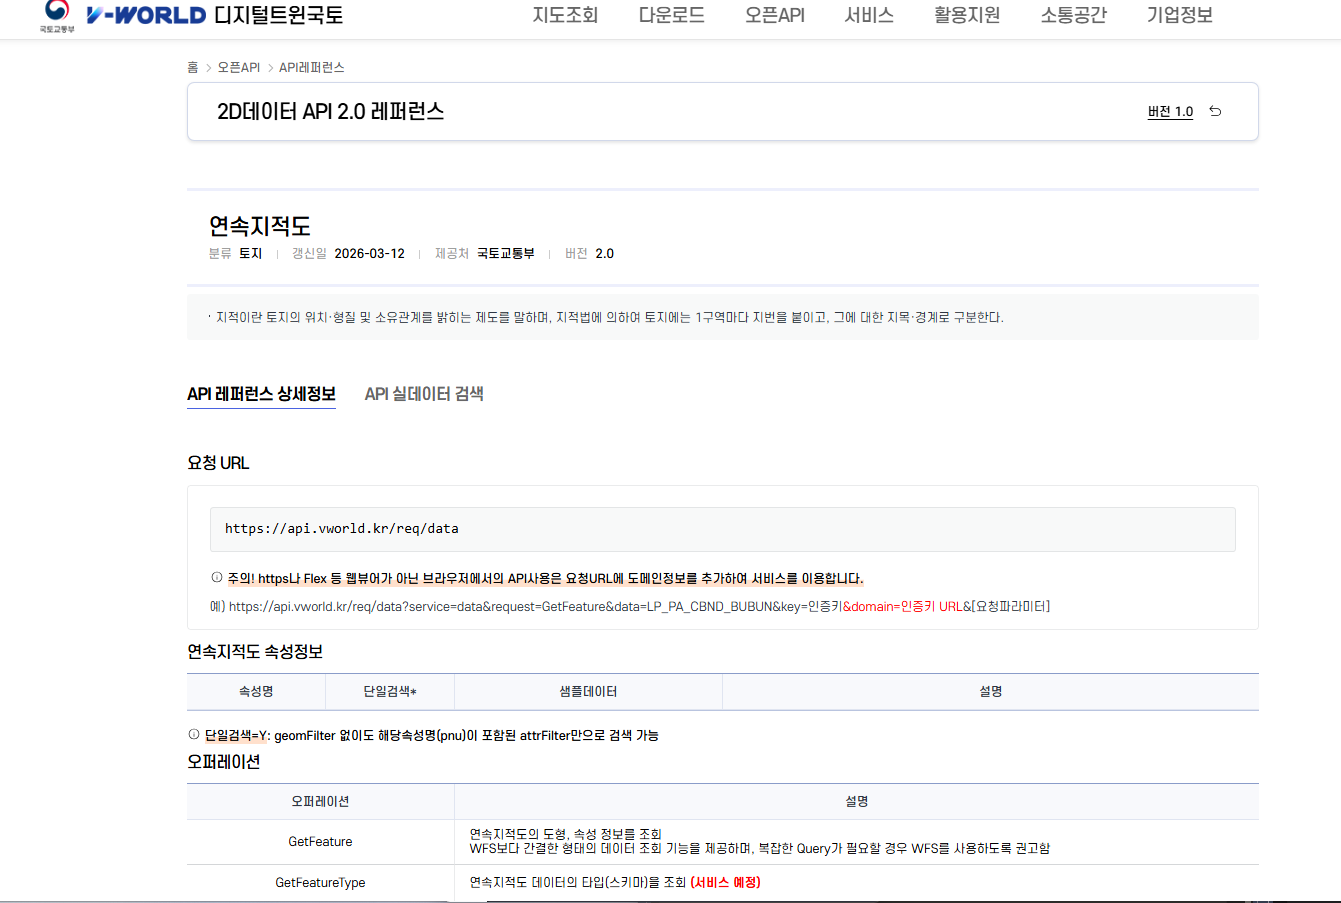
Task: Click the request URL https://api.vworld.kr/req/data
Action: [x=341, y=528]
